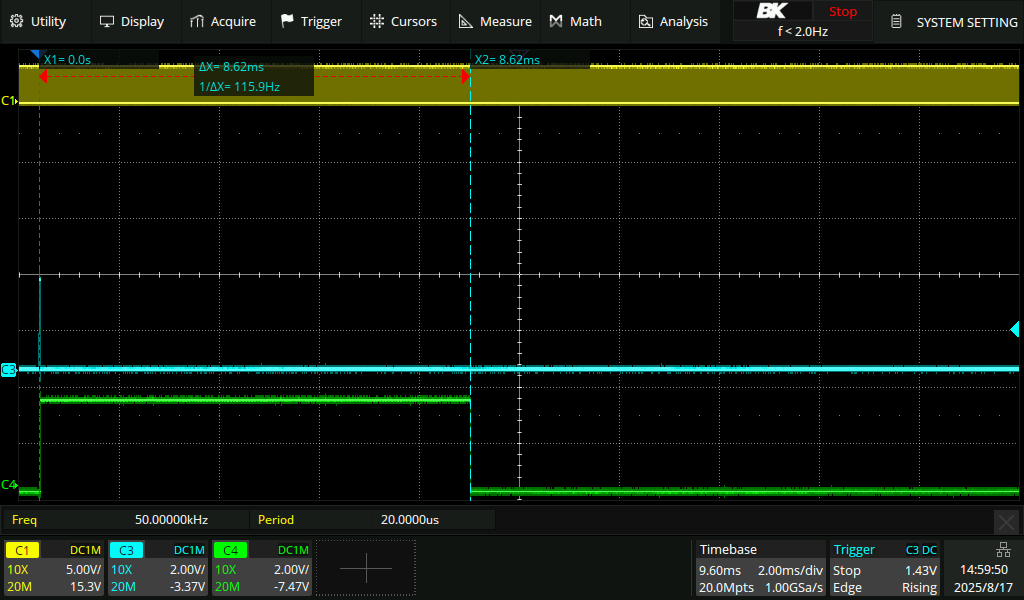Open the SYSTEM SETTING panel
Screen dimensions: 1024x600
[954, 22]
